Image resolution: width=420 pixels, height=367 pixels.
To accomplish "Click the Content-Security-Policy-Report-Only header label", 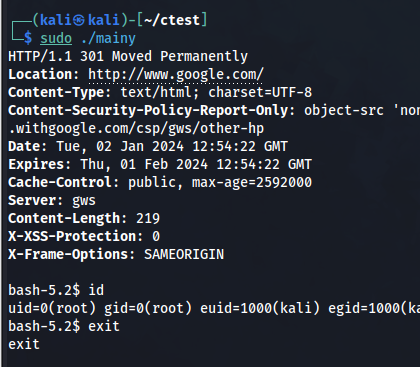I will coord(148,110).
